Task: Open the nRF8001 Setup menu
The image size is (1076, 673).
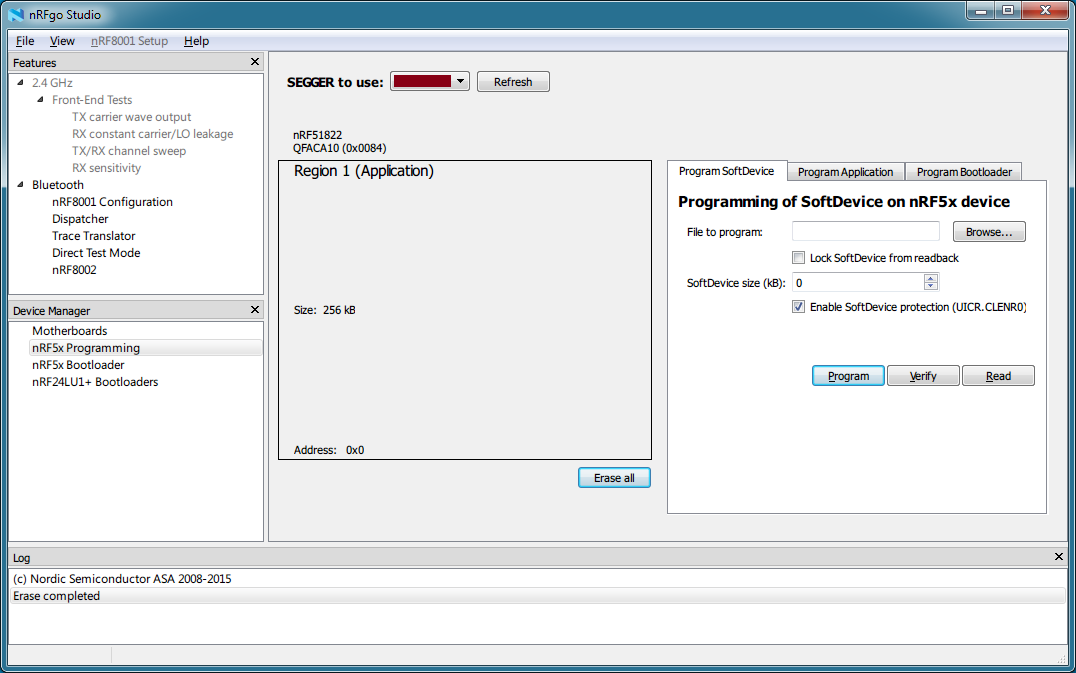Action: click(x=129, y=41)
